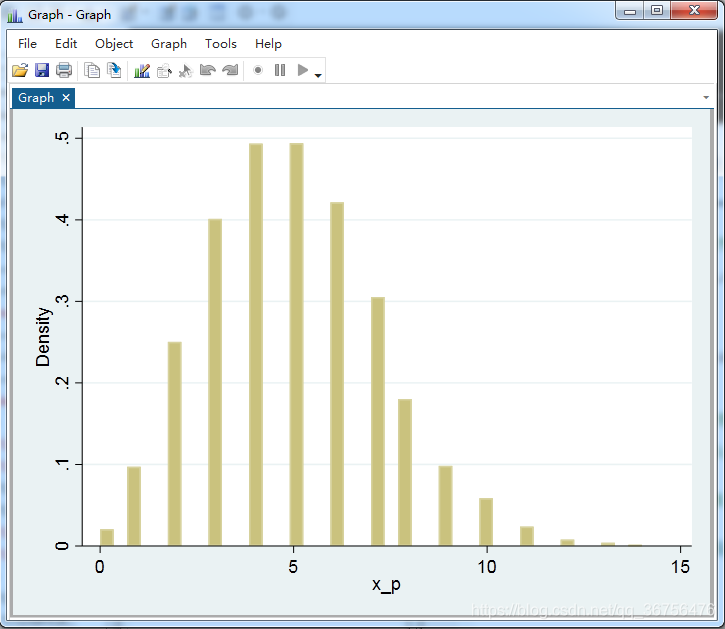Expand the play recording dropdown arrow
Image resolution: width=725 pixels, height=629 pixels.
pos(318,75)
